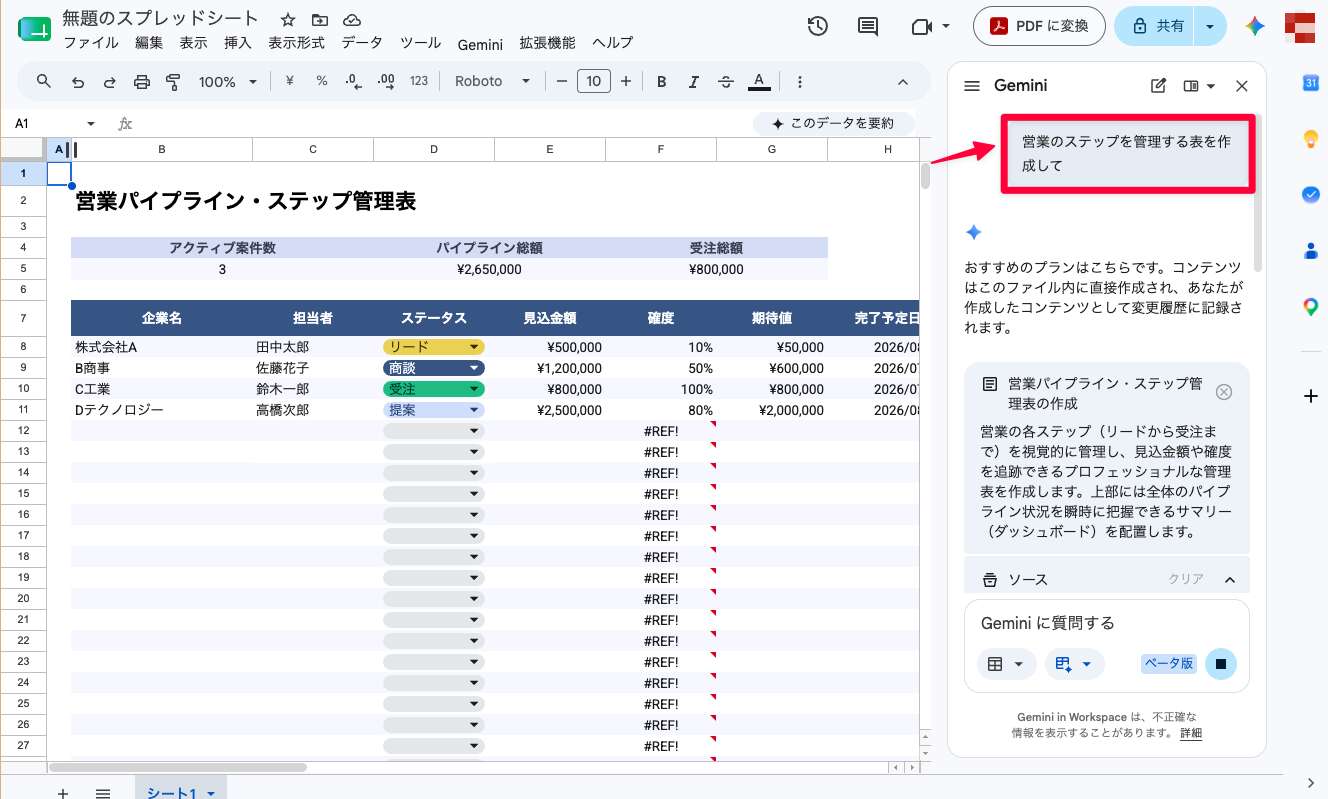Select the paint format tool
Image resolution: width=1328 pixels, height=799 pixels.
(x=173, y=82)
